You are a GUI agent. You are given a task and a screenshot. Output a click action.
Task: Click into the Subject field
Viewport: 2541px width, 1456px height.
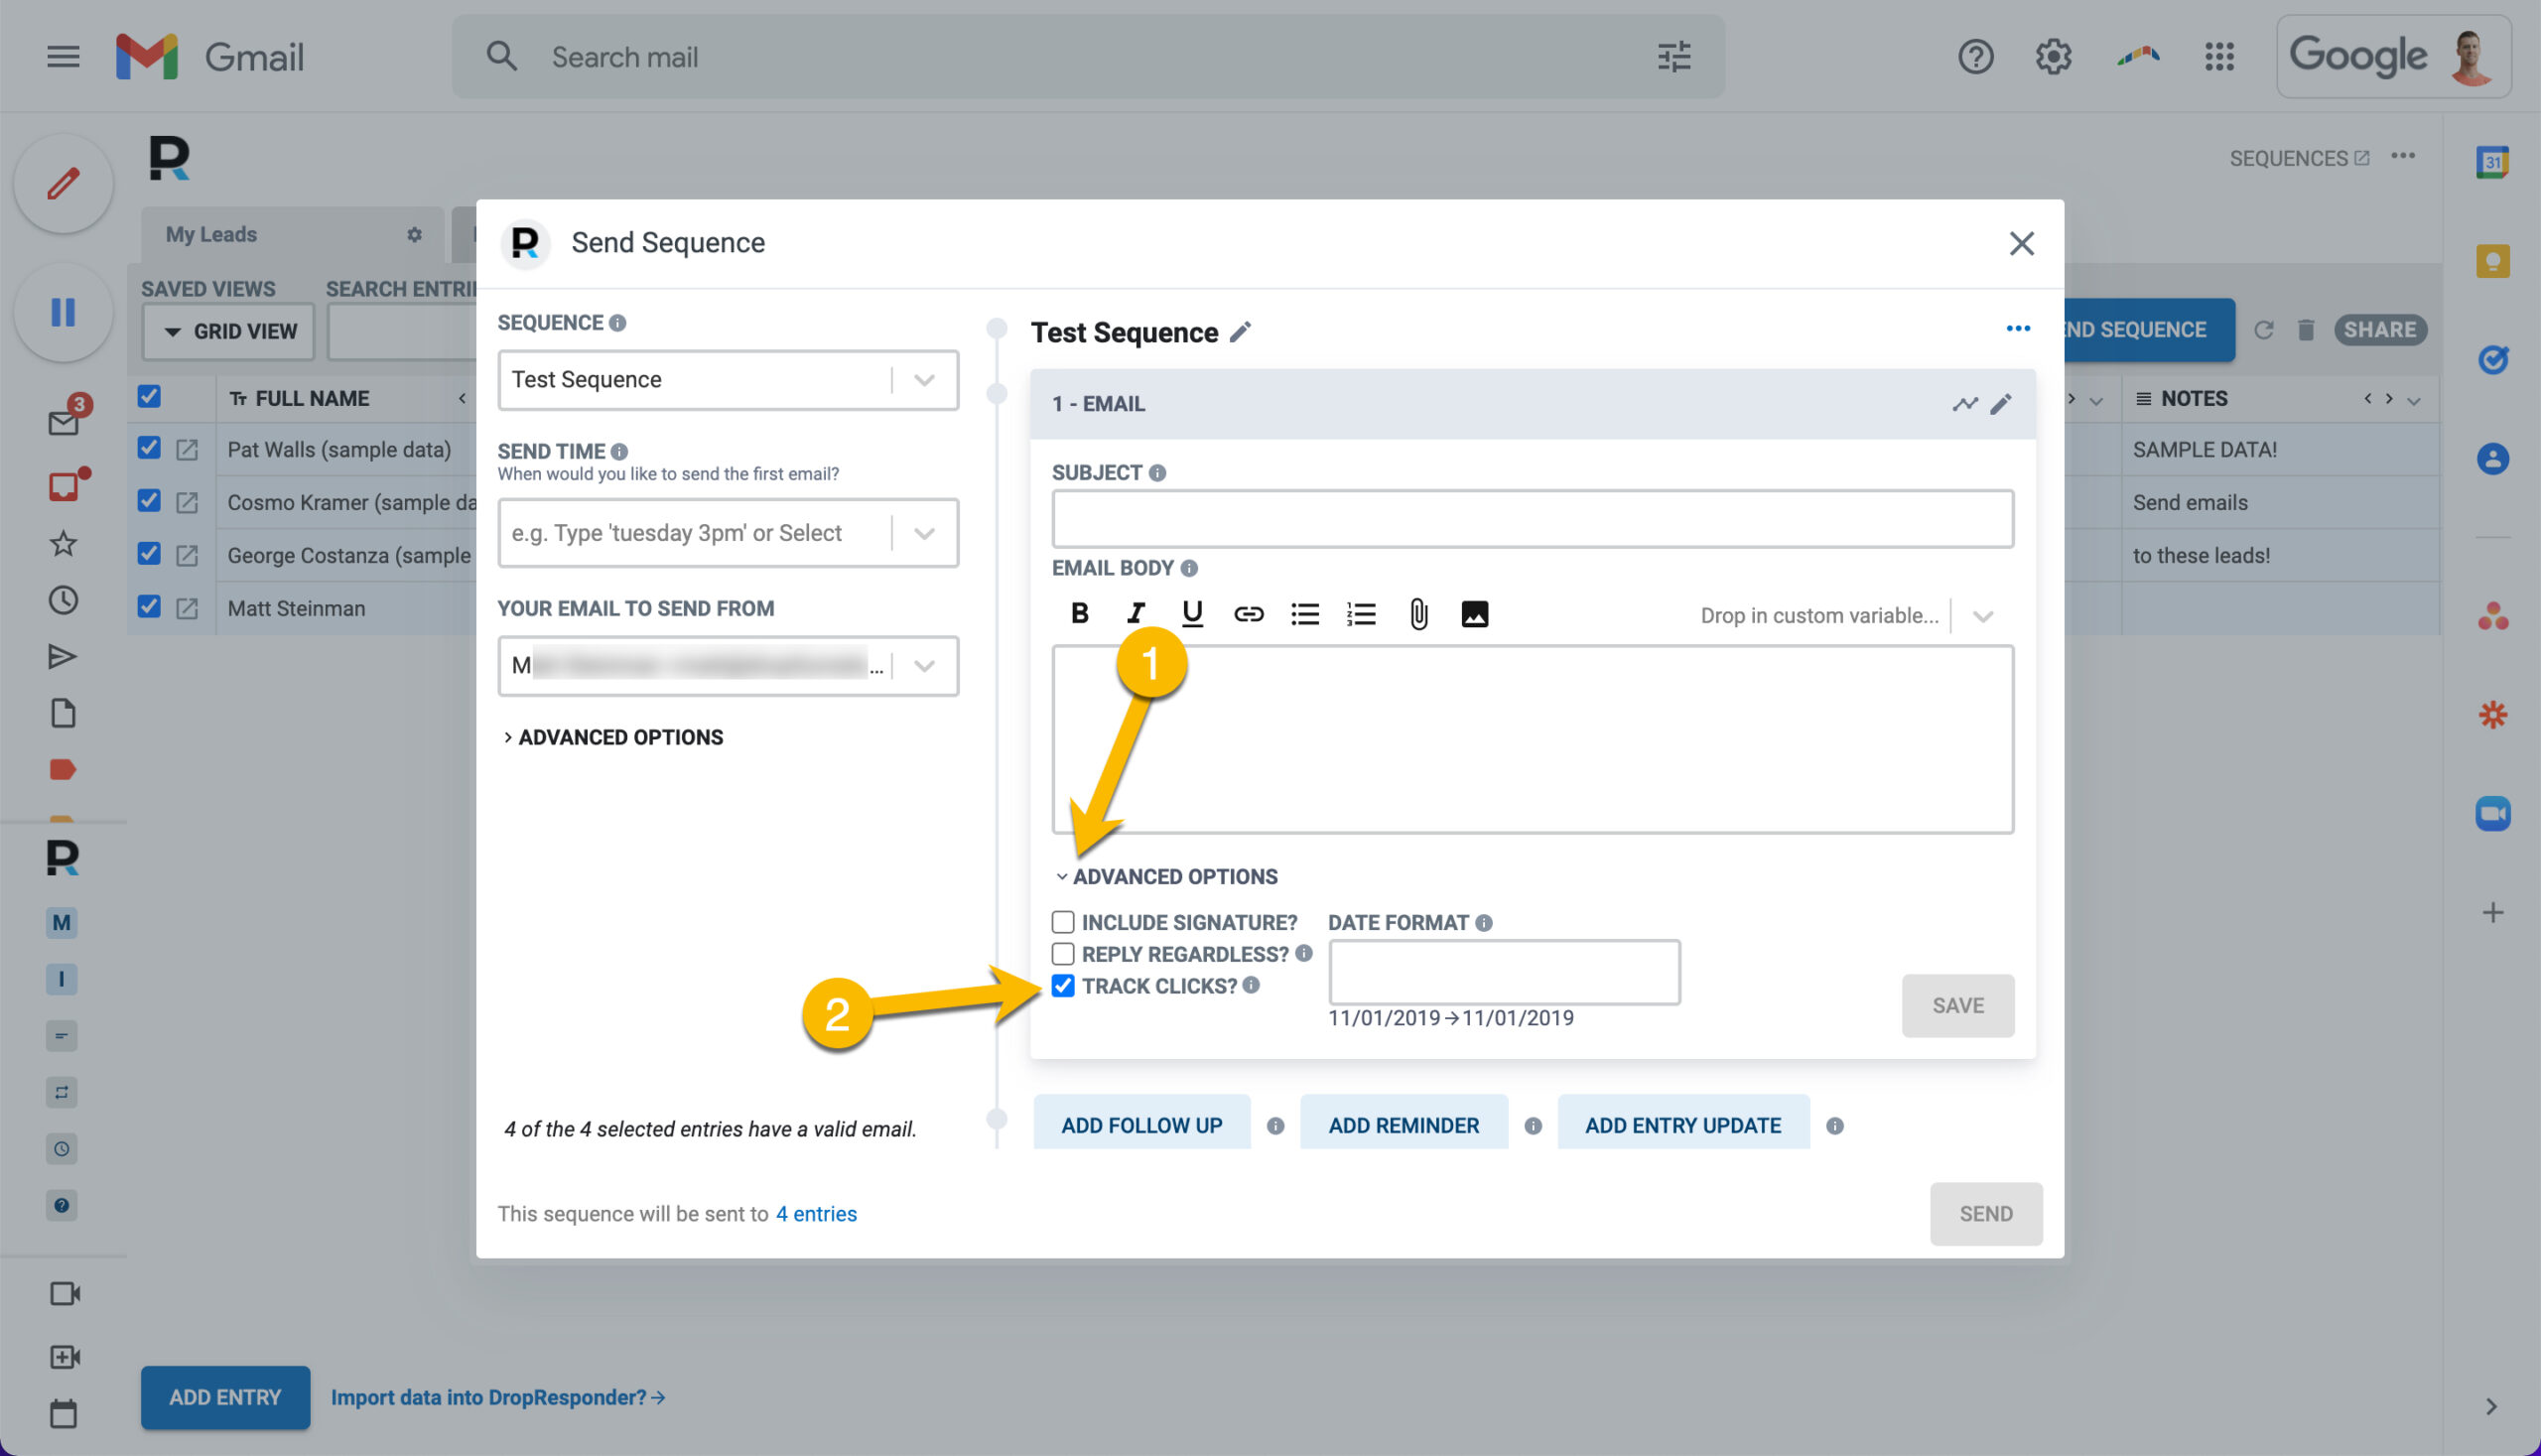(1532, 519)
